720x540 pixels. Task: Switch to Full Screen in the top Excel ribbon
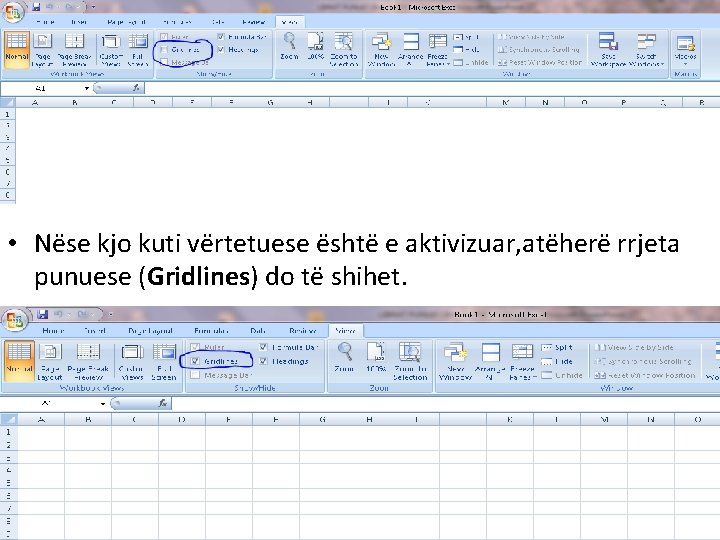[138, 50]
